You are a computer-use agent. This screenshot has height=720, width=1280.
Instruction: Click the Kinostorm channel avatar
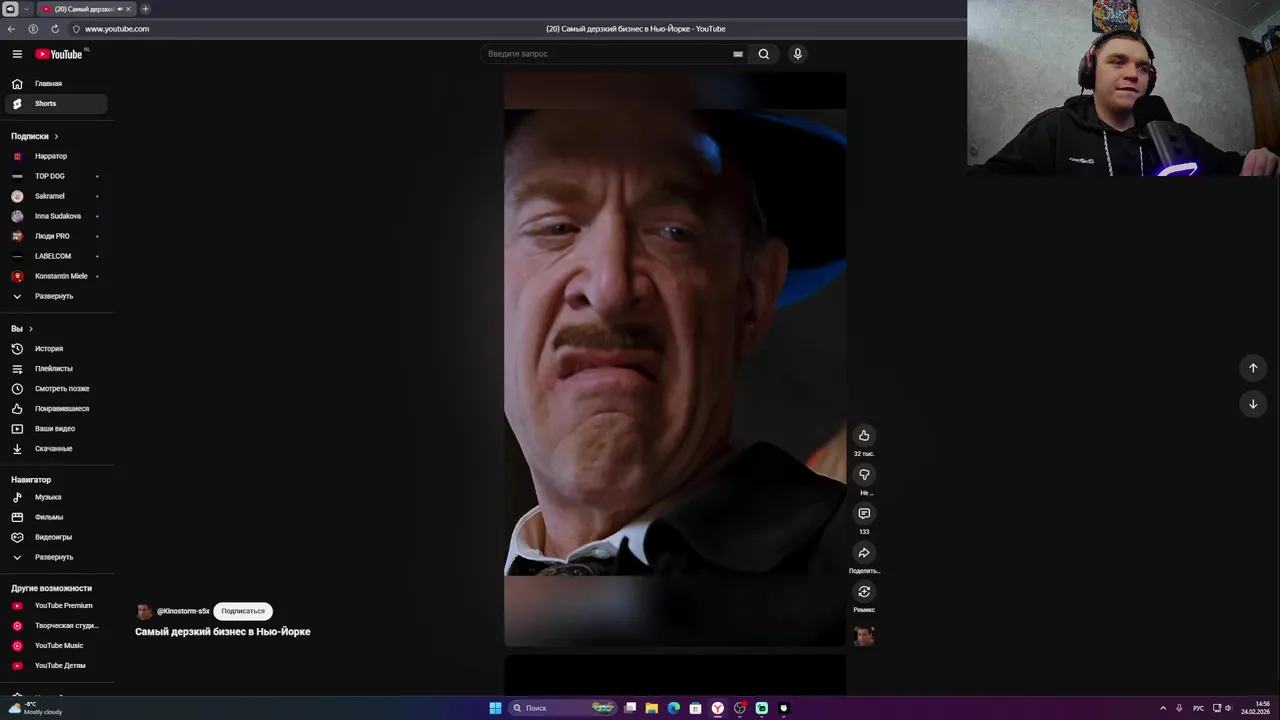pyautogui.click(x=144, y=611)
